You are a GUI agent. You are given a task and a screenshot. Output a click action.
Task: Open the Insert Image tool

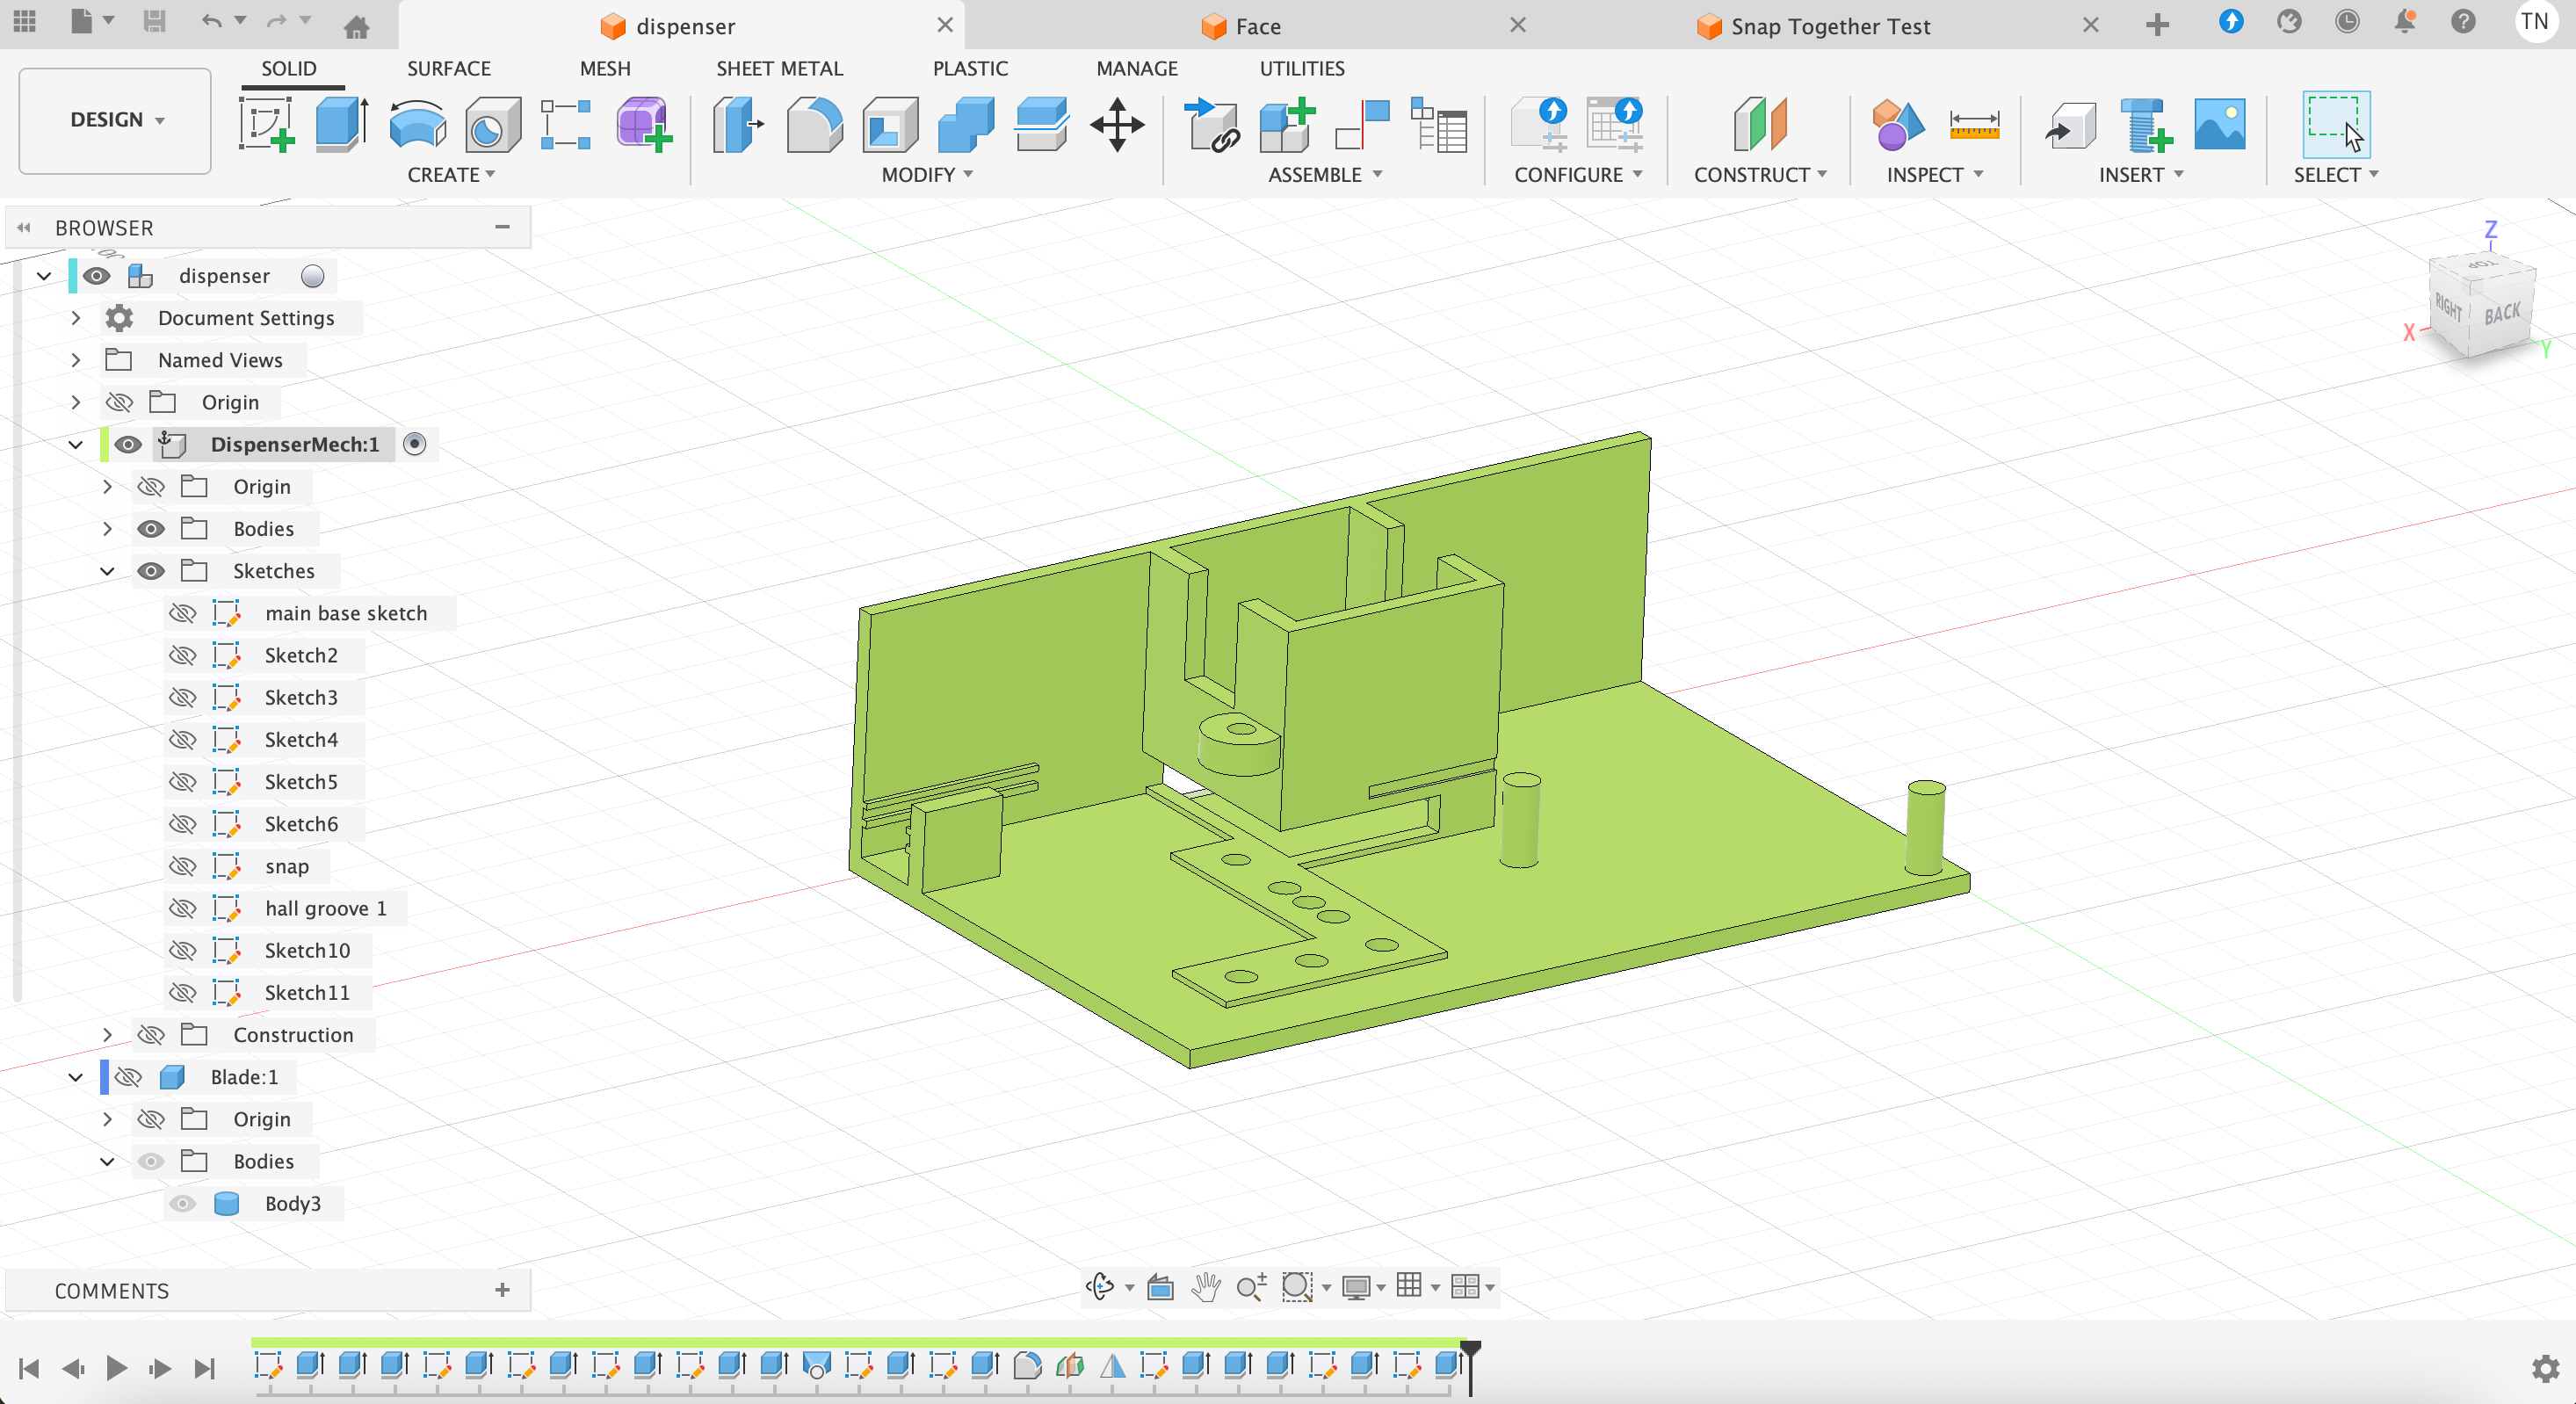pos(2219,124)
